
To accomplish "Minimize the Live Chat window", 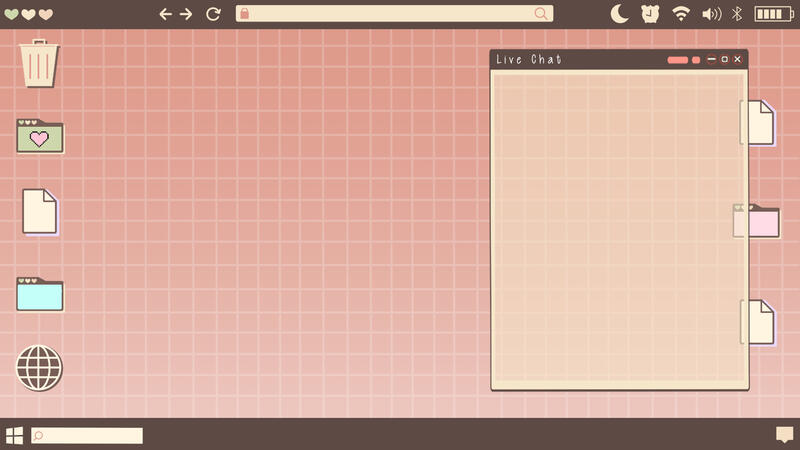I will [x=712, y=60].
